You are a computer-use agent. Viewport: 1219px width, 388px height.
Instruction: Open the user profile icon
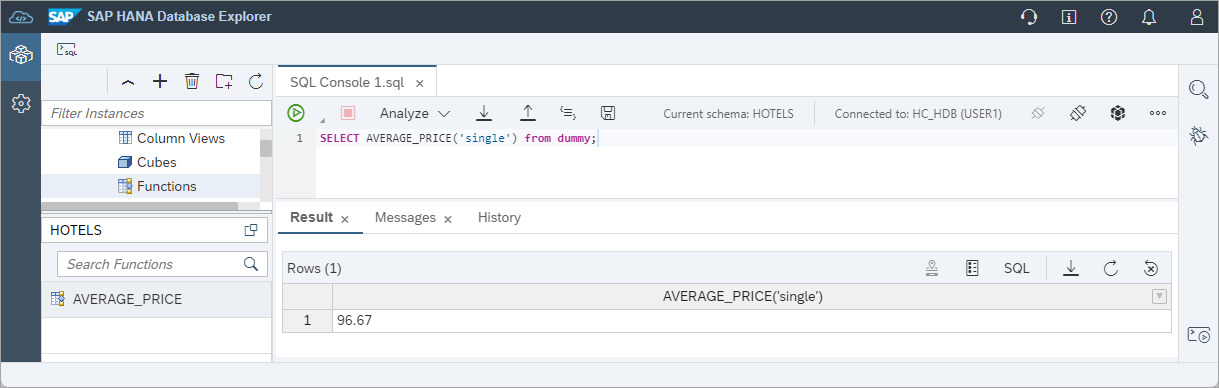coord(1197,17)
